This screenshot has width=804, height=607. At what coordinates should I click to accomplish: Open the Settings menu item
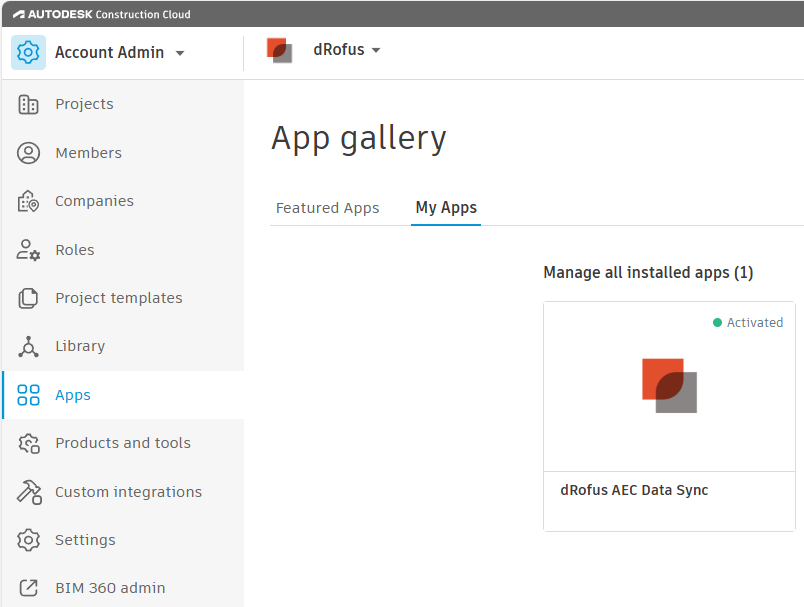point(85,540)
